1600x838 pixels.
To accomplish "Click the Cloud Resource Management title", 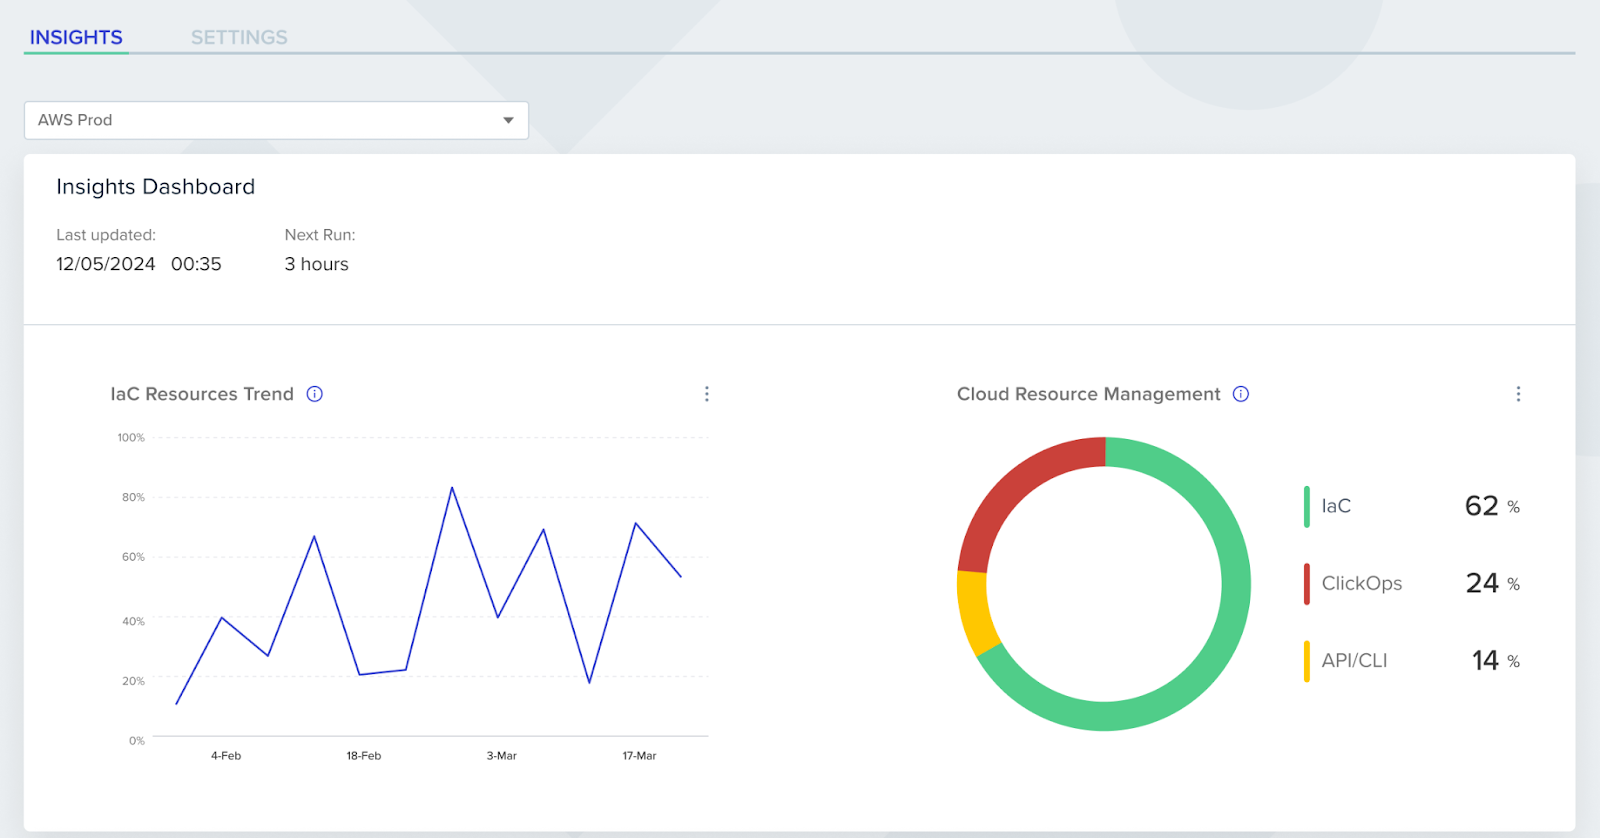I will 1089,394.
